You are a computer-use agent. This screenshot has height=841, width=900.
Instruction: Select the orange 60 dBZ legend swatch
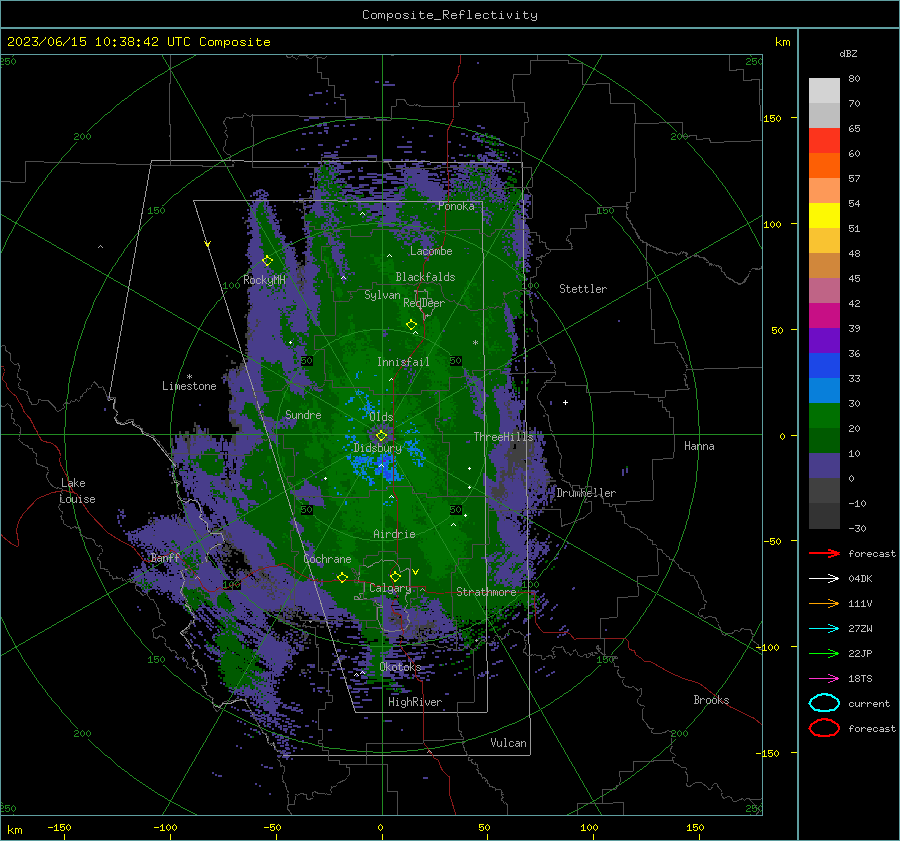click(x=824, y=165)
